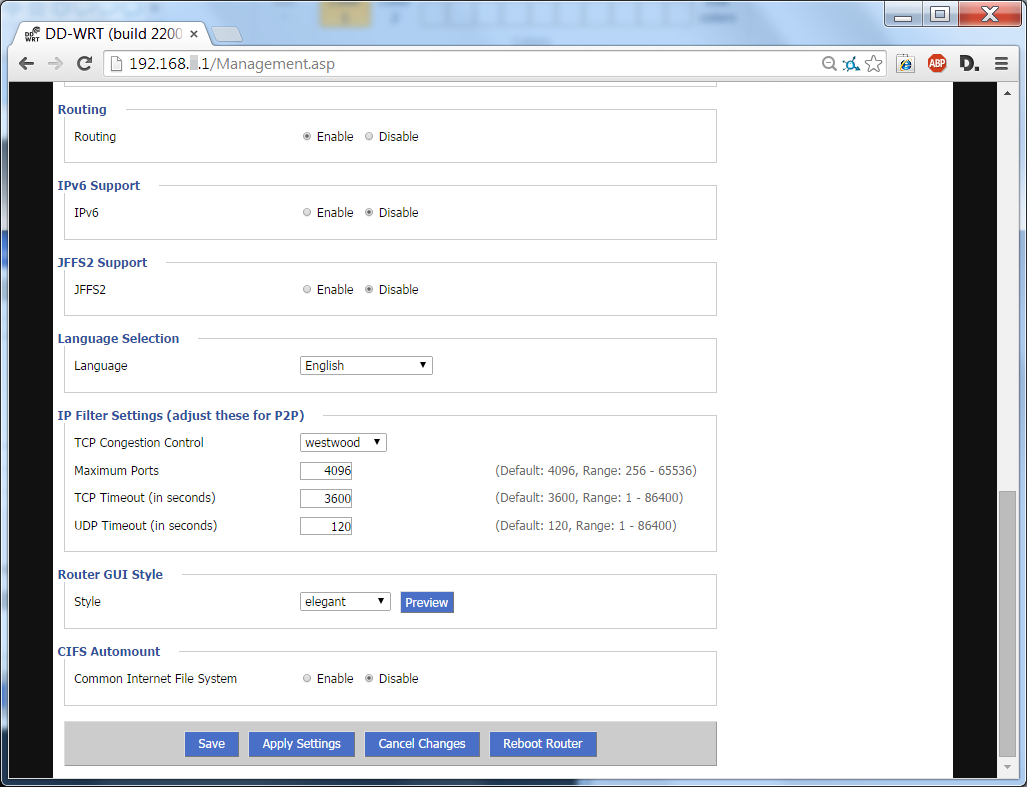This screenshot has width=1027, height=787.
Task: Click the scrollbar up arrow
Action: pos(1007,94)
